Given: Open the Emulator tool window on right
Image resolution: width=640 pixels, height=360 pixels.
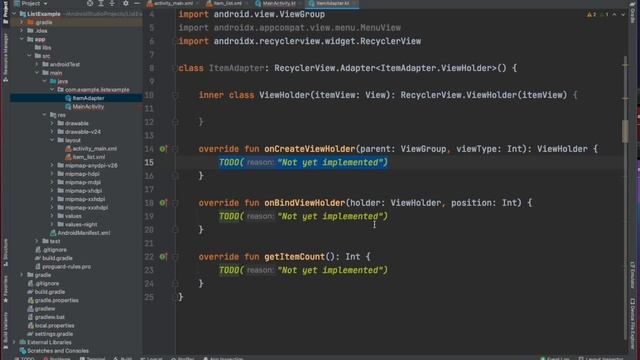Looking at the screenshot, I should click(633, 275).
